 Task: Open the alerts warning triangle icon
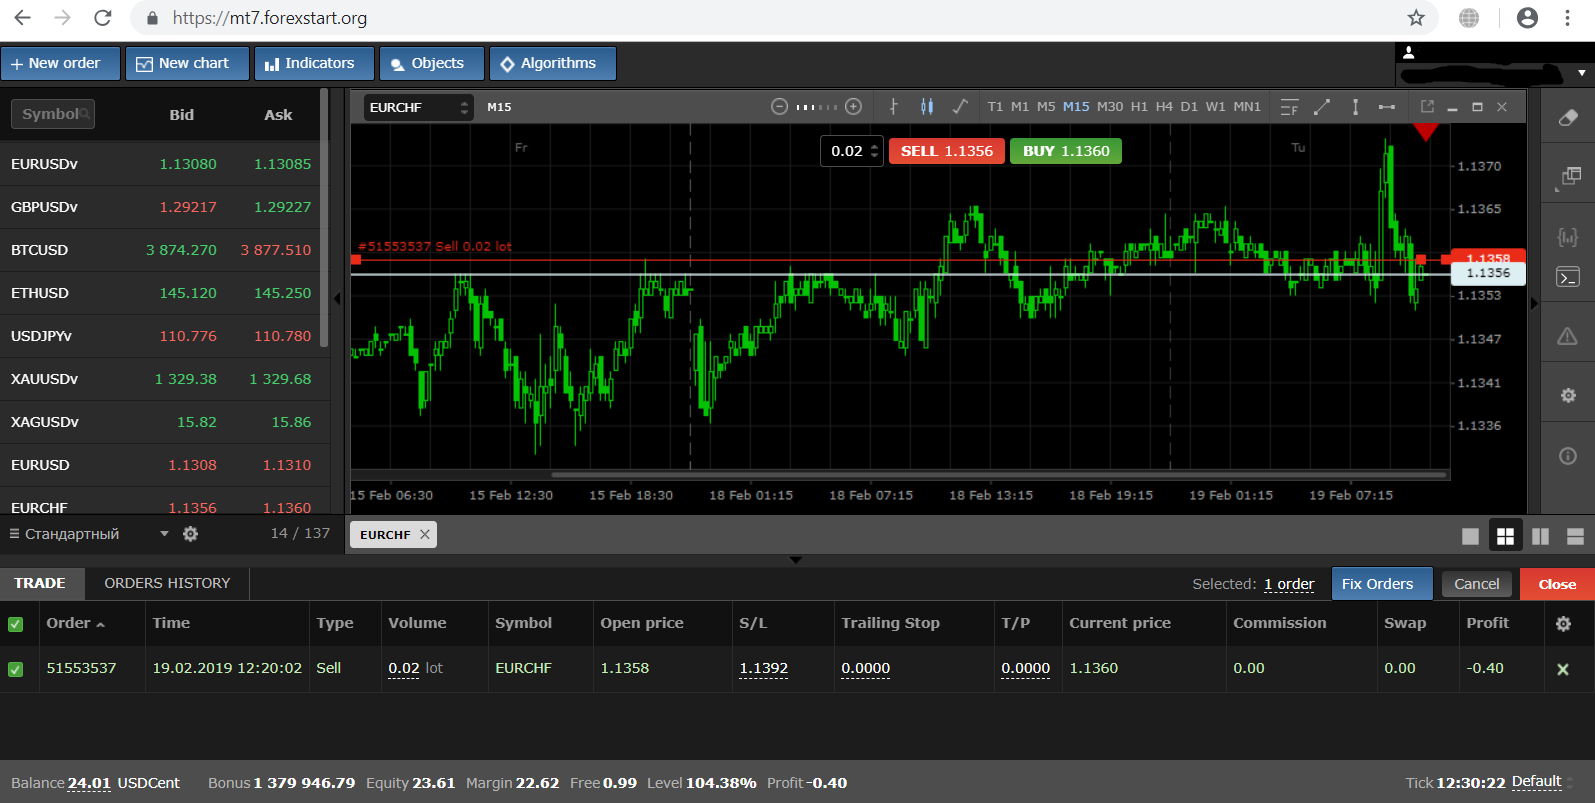pos(1568,336)
